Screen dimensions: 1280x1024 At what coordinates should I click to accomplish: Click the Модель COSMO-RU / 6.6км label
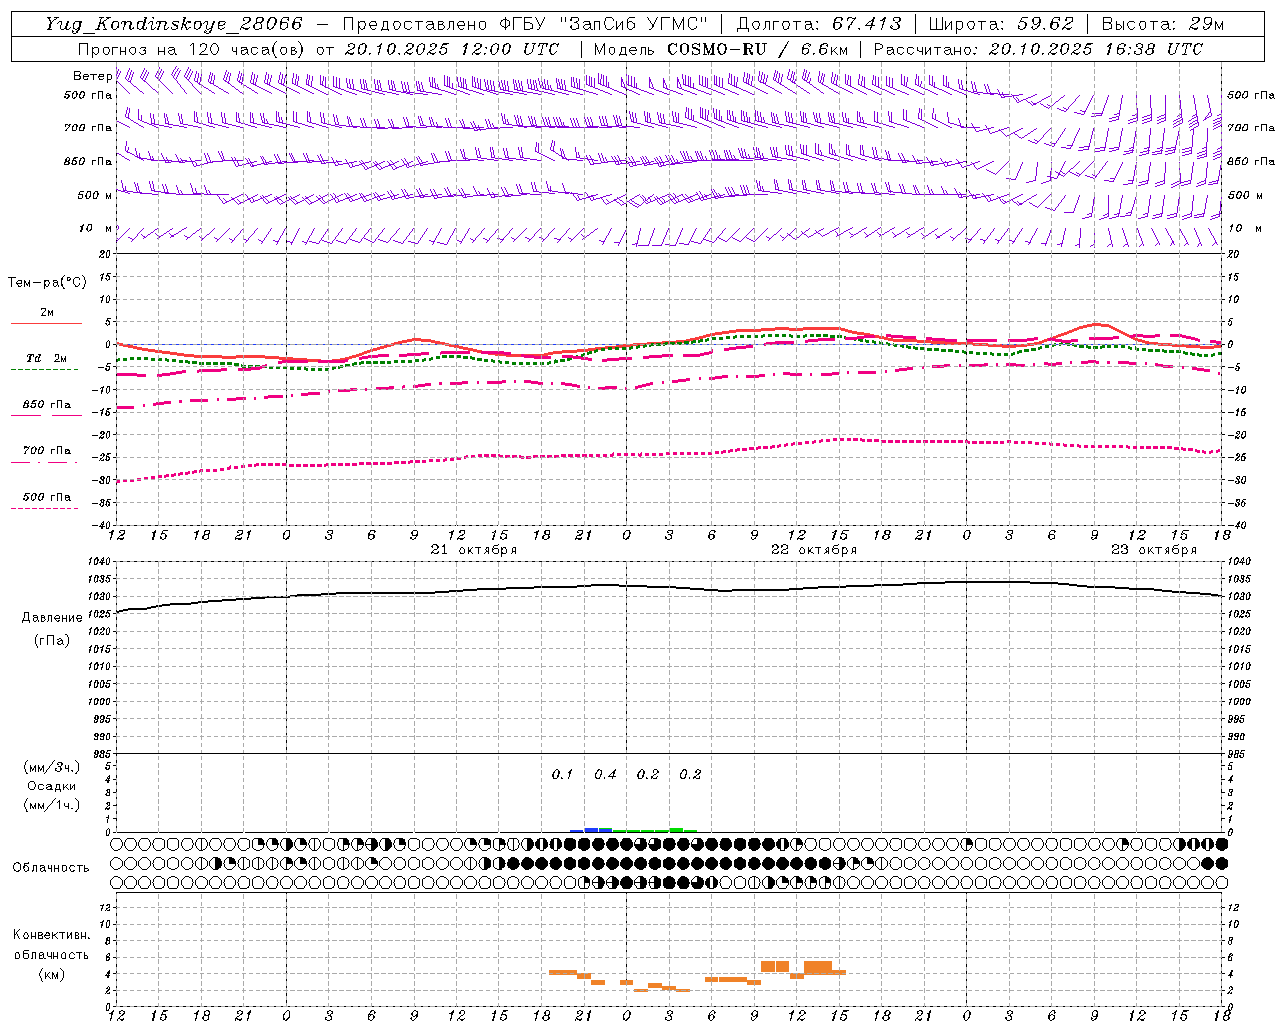(x=721, y=49)
